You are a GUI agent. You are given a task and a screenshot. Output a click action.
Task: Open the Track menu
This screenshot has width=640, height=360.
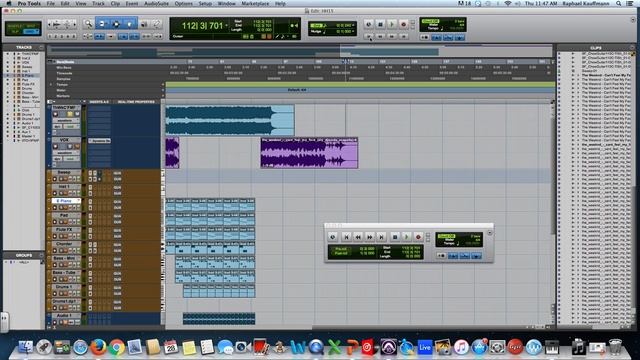[98, 3]
